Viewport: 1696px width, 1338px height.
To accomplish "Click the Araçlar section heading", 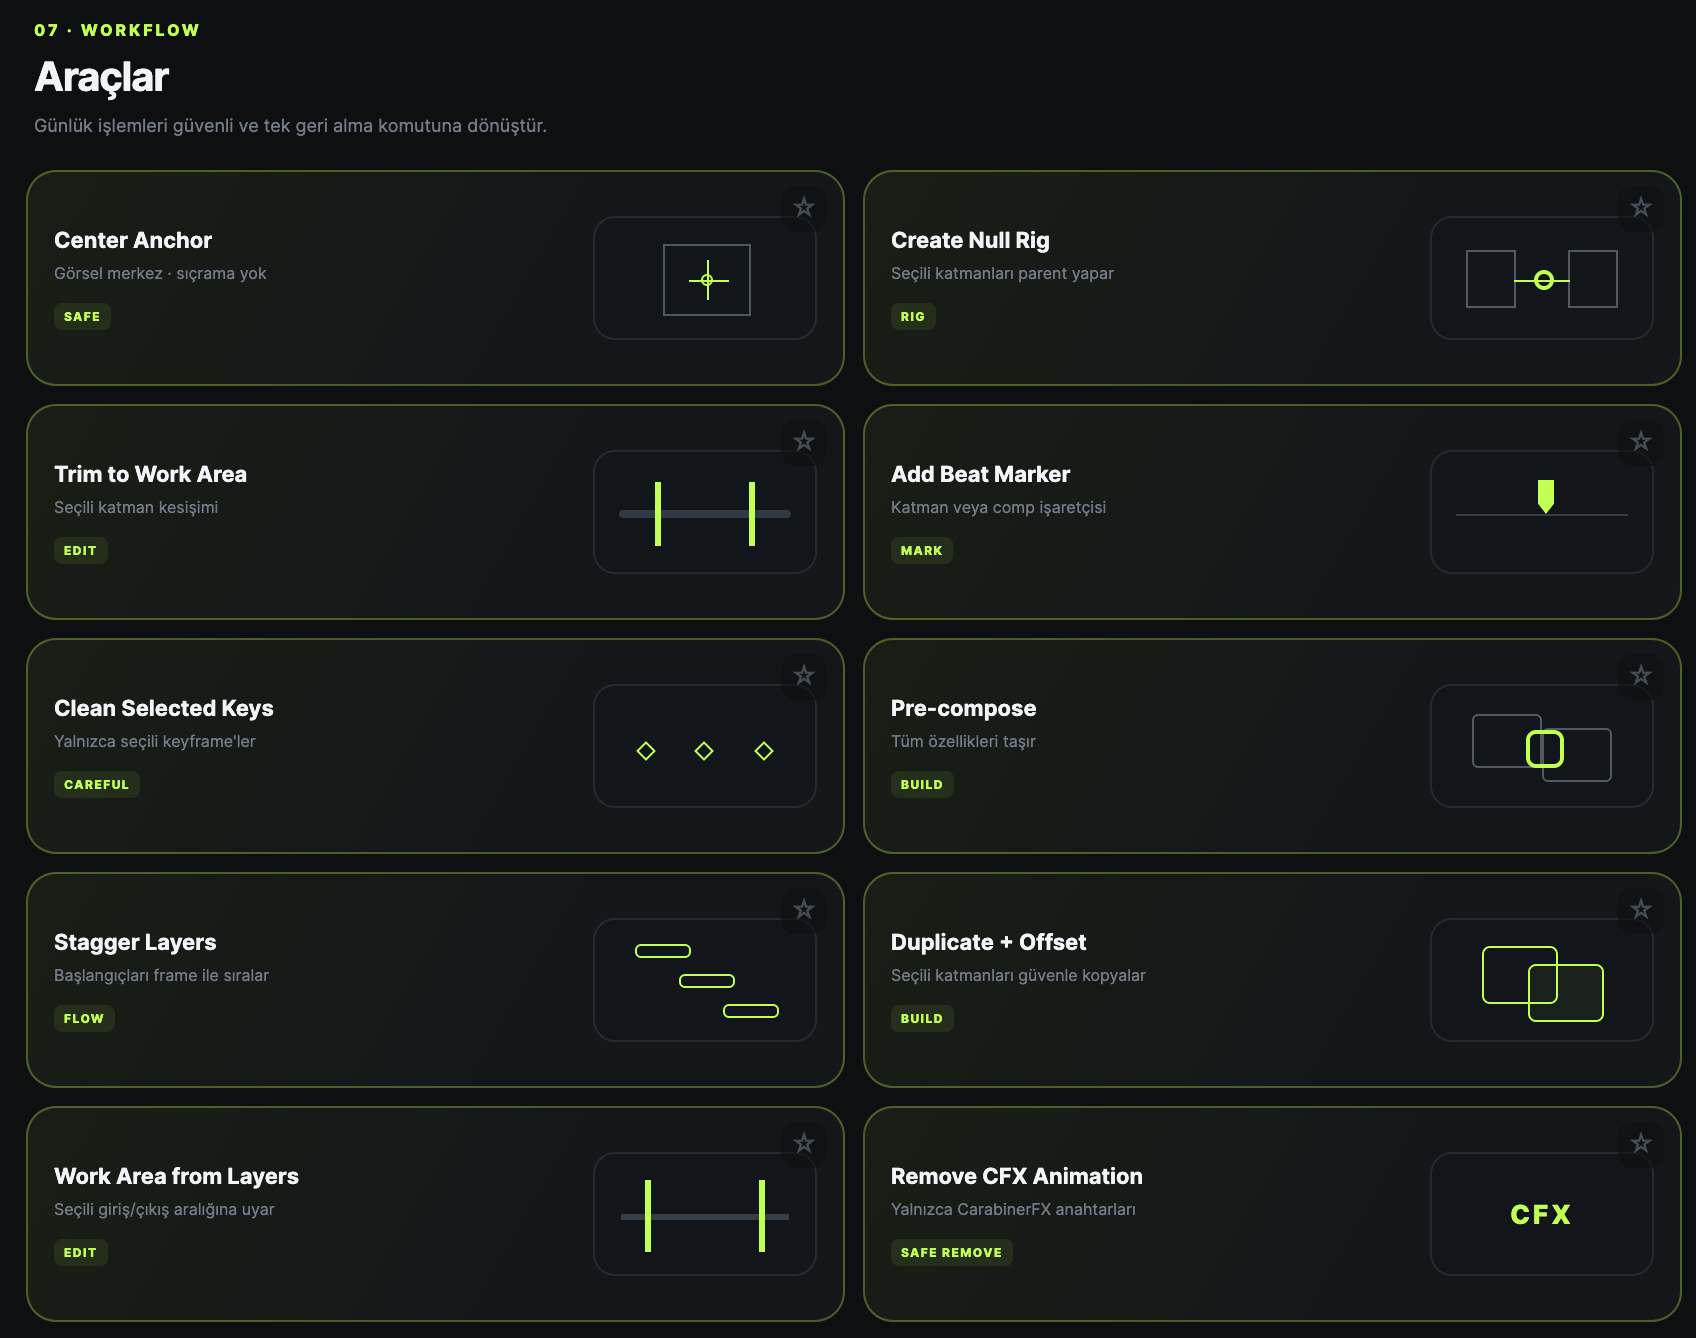I will click(x=101, y=77).
